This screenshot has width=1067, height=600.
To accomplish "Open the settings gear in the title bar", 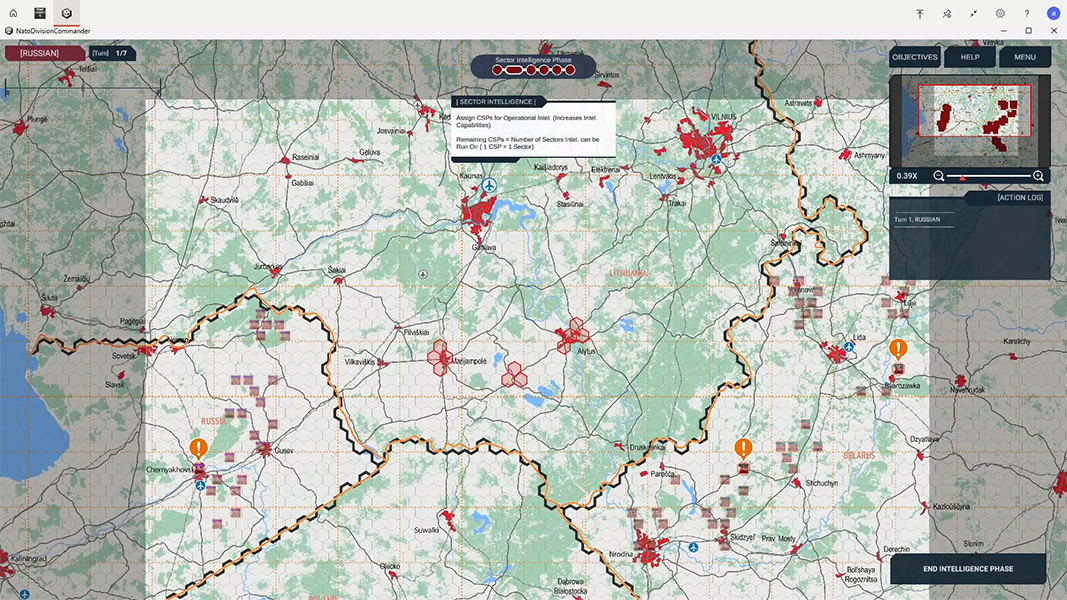I will pos(1000,13).
